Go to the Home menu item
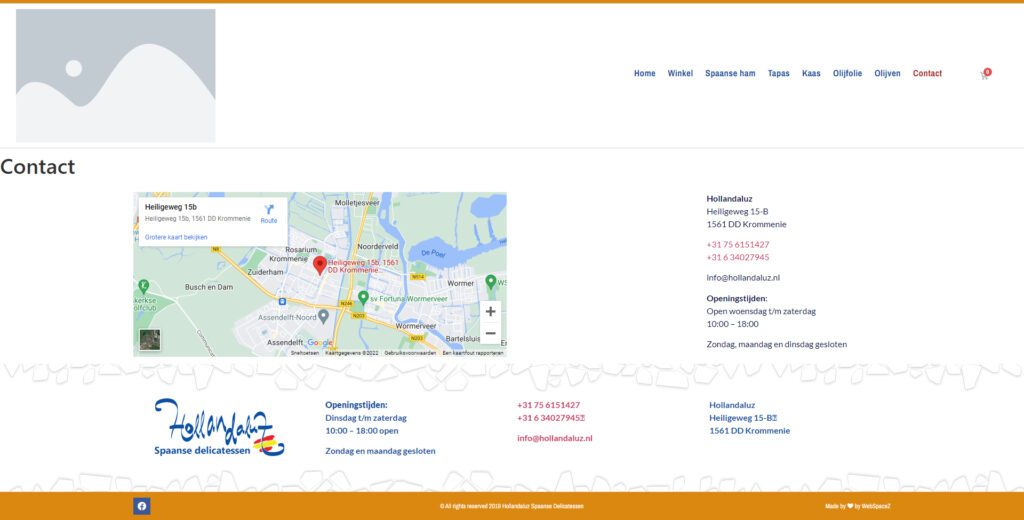Screen dimensions: 1024x520 [x=645, y=73]
